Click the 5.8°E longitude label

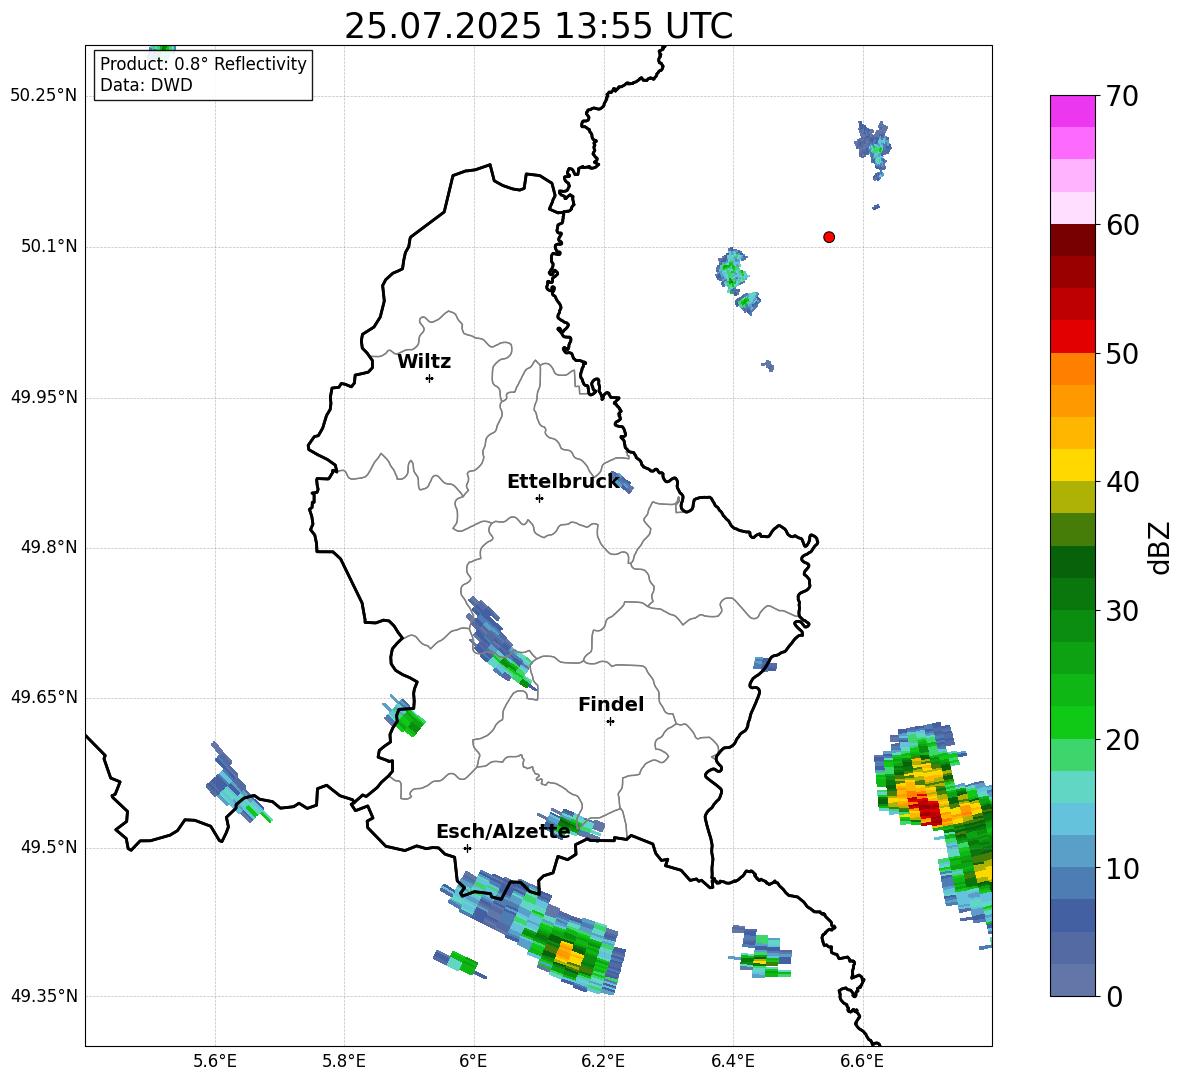[x=344, y=1061]
